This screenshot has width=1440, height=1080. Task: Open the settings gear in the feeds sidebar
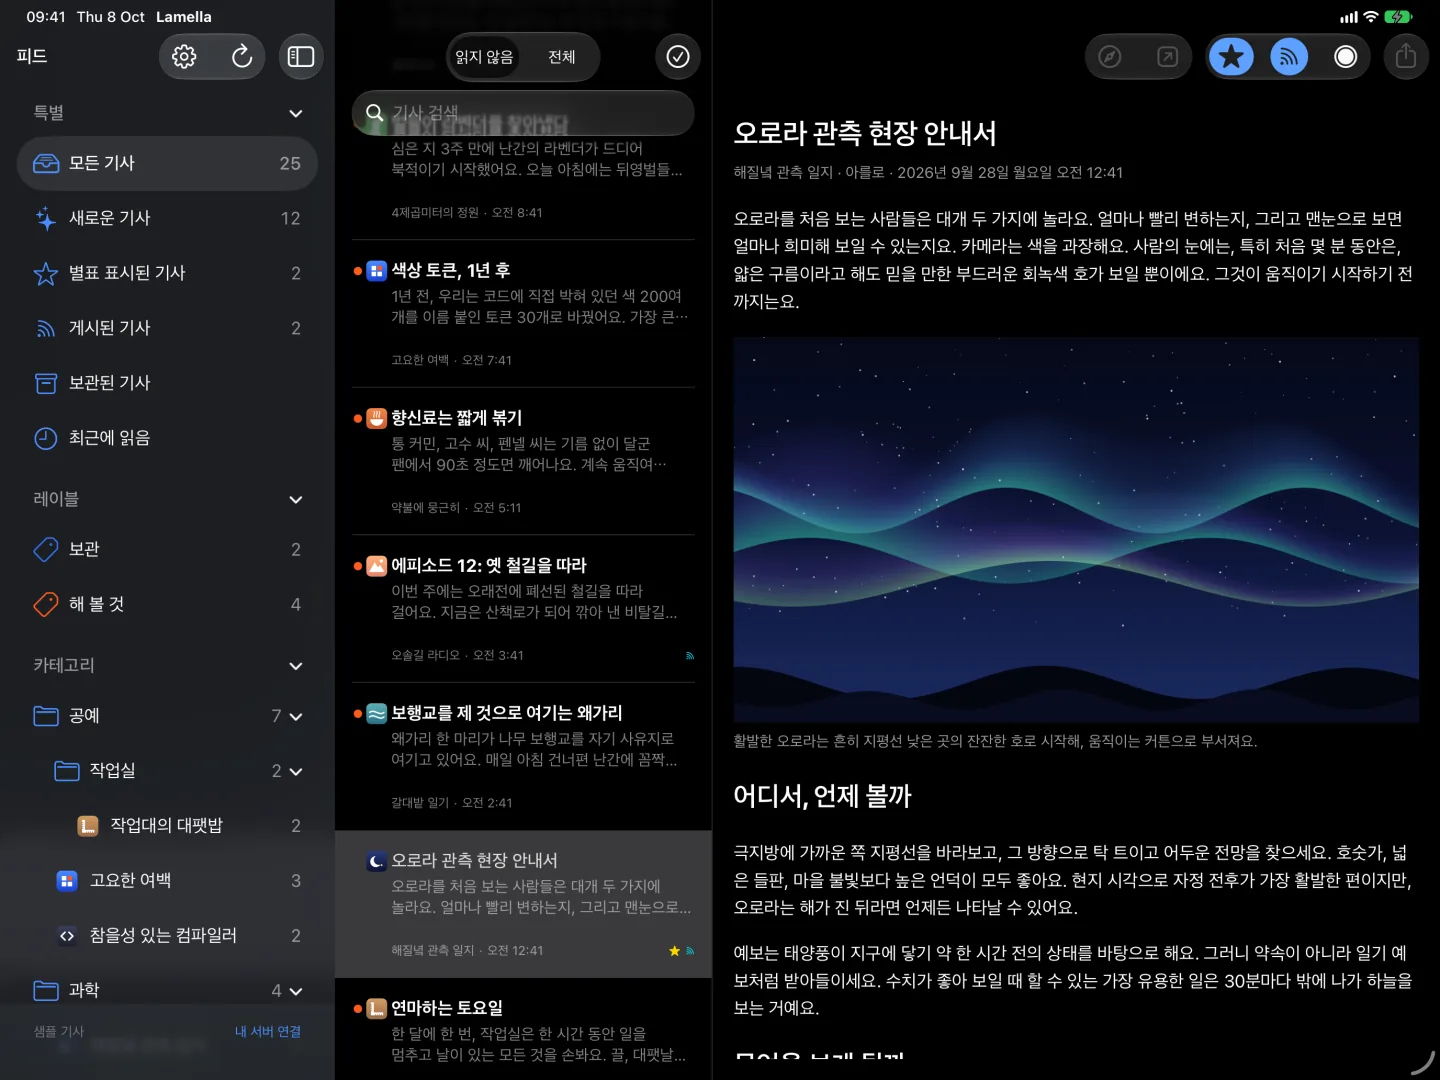184,57
